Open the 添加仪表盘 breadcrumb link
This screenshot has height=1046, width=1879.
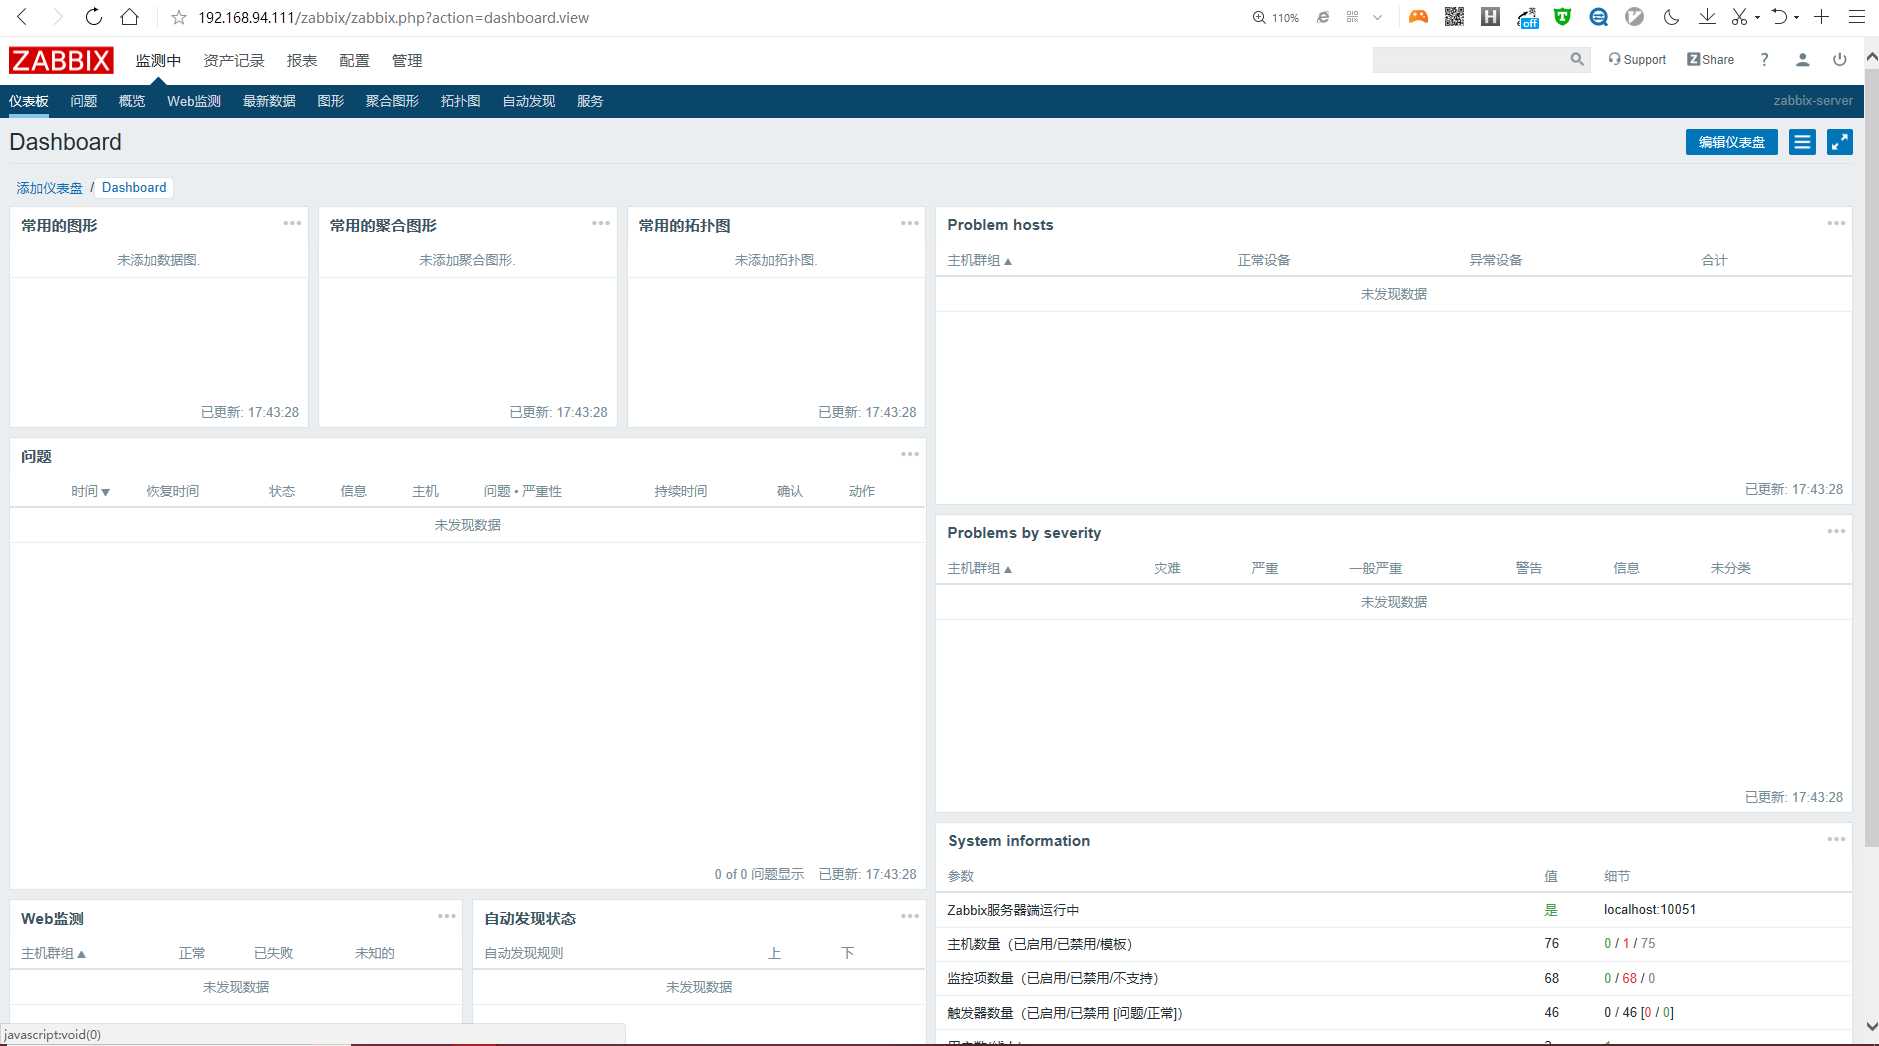click(50, 188)
